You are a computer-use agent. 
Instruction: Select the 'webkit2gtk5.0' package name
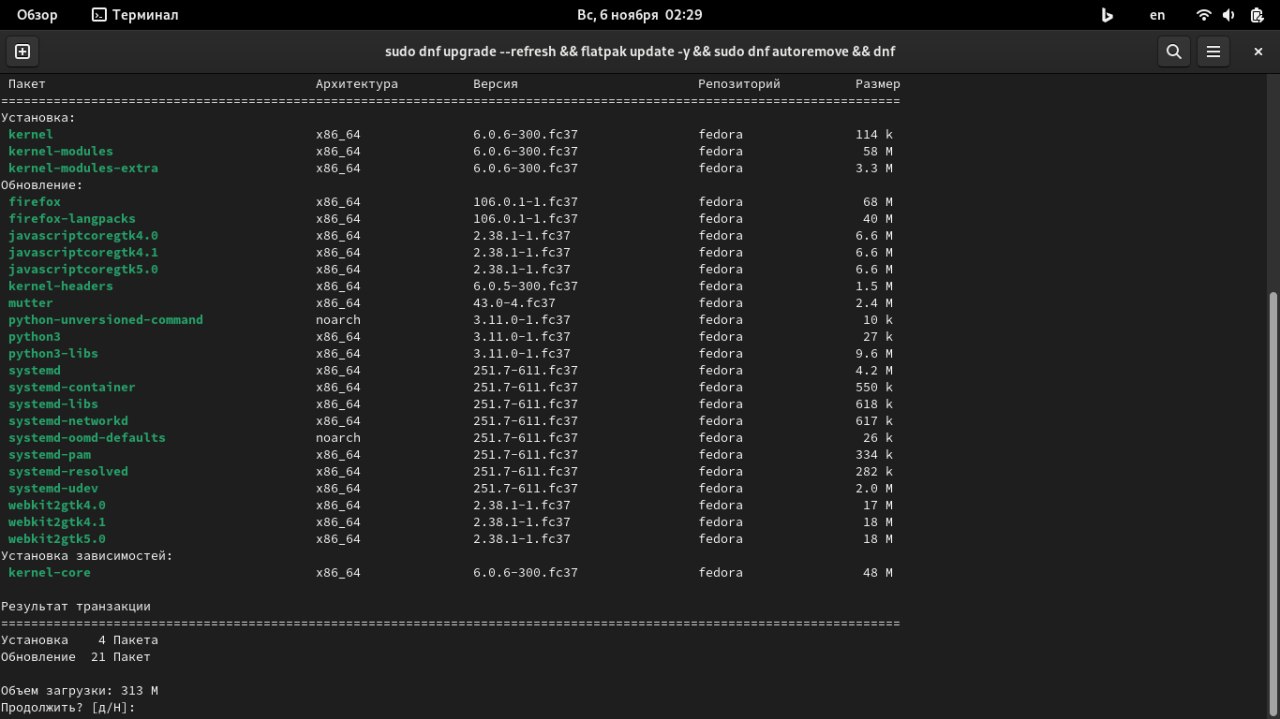(57, 539)
